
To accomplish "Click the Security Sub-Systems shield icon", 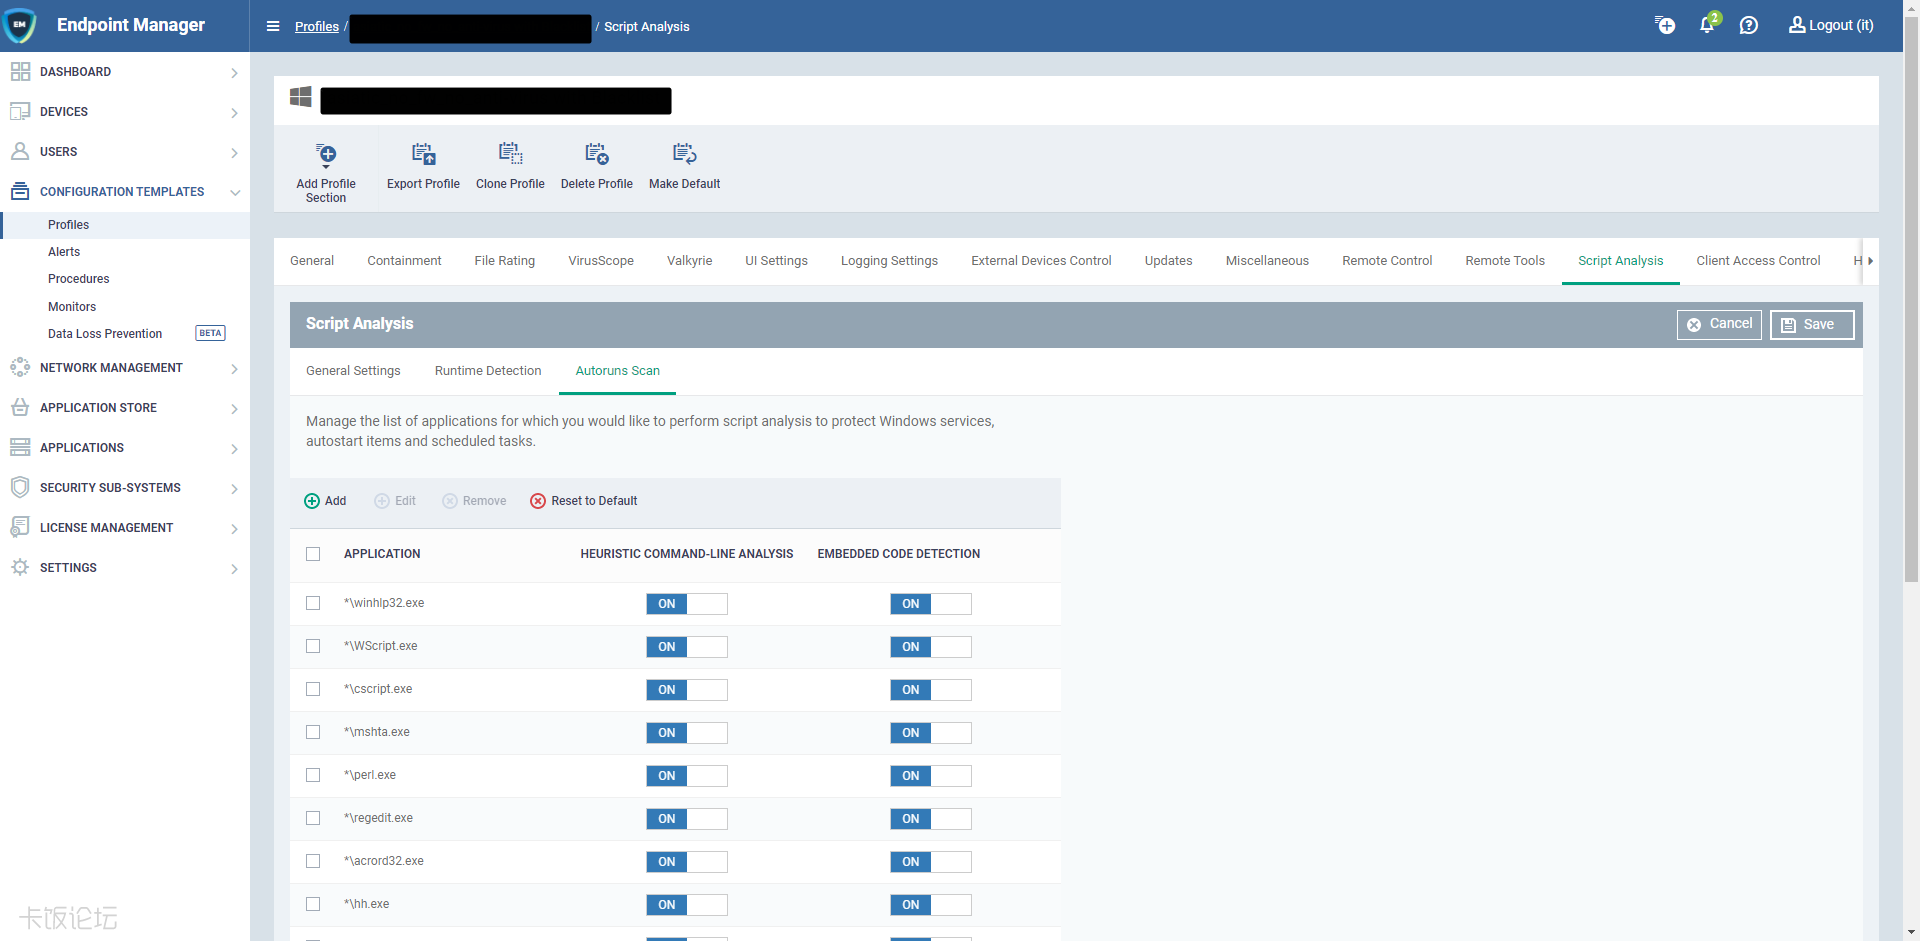I will coord(20,487).
